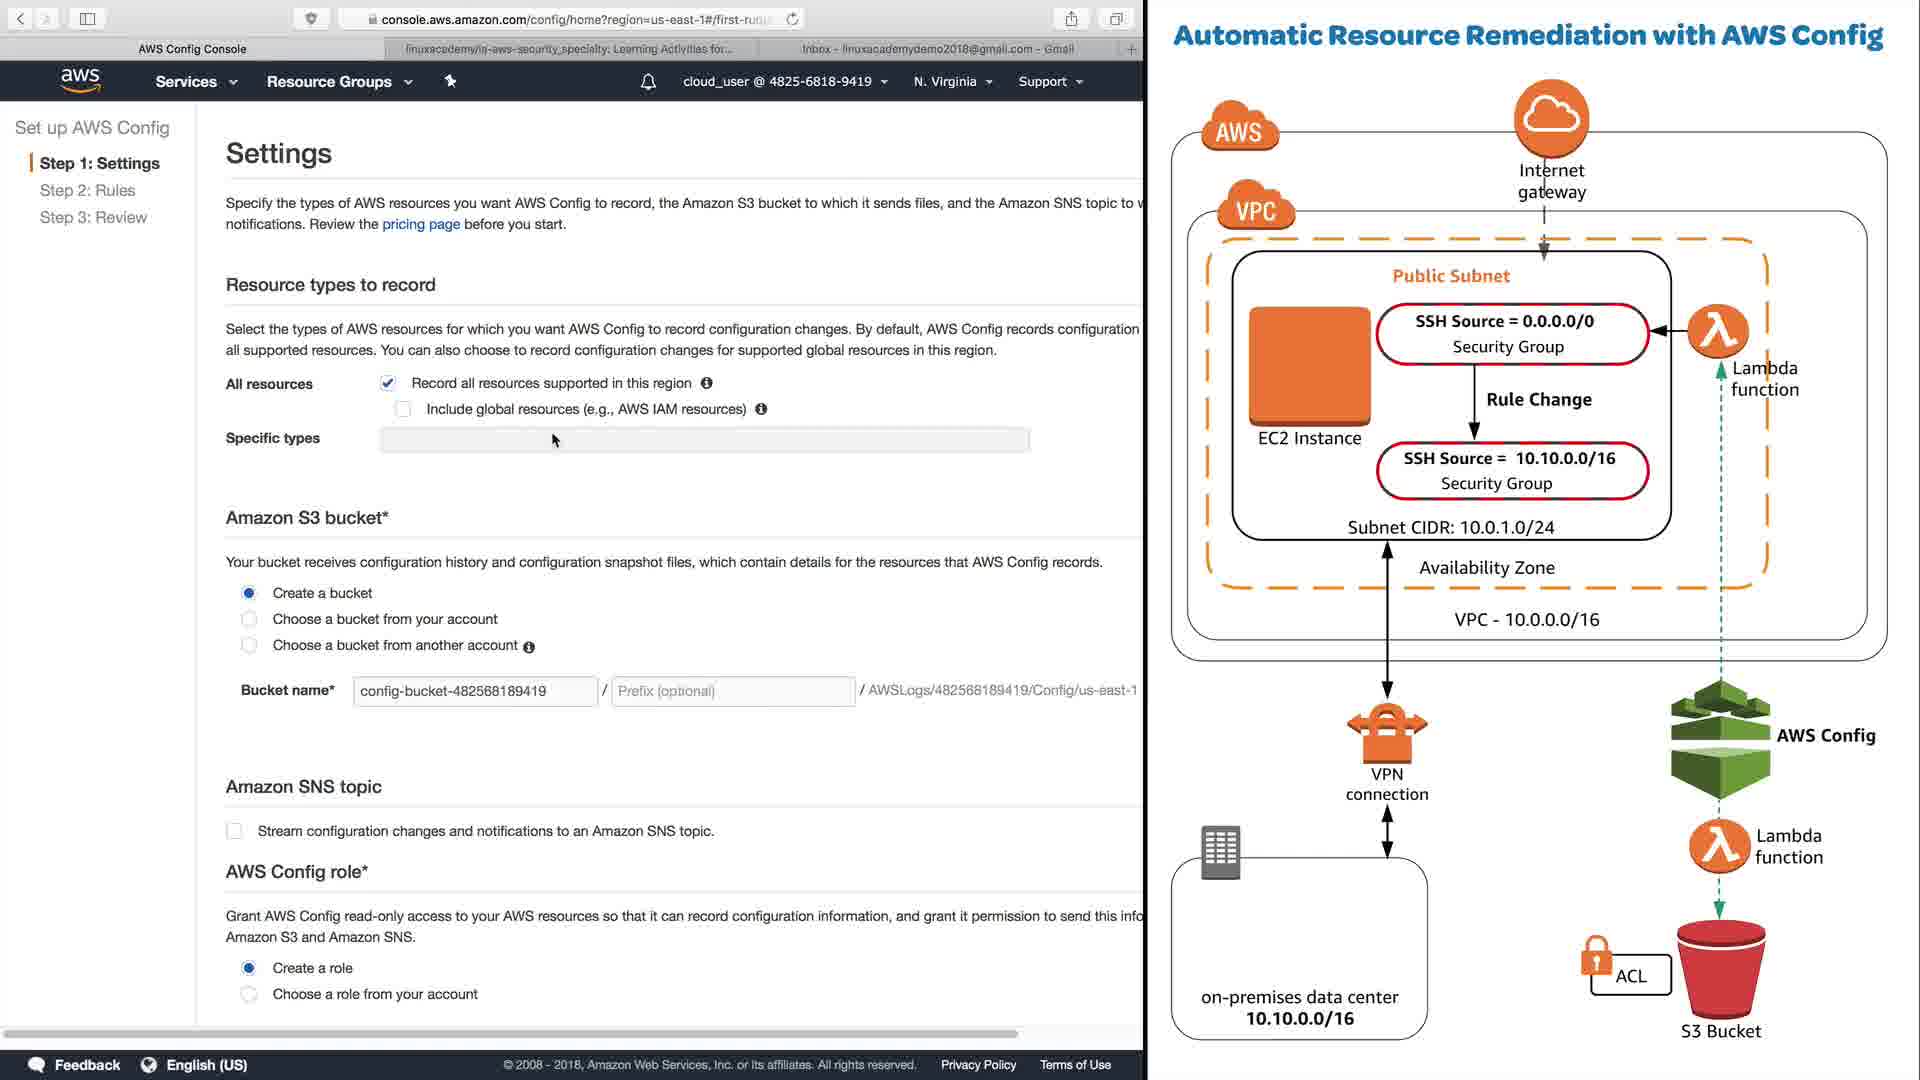Reload the page with the refresh icon
This screenshot has height=1080, width=1920.
793,19
